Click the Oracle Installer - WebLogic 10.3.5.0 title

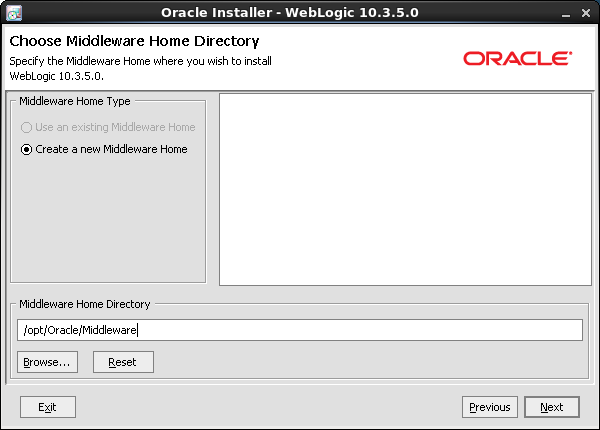[290, 13]
